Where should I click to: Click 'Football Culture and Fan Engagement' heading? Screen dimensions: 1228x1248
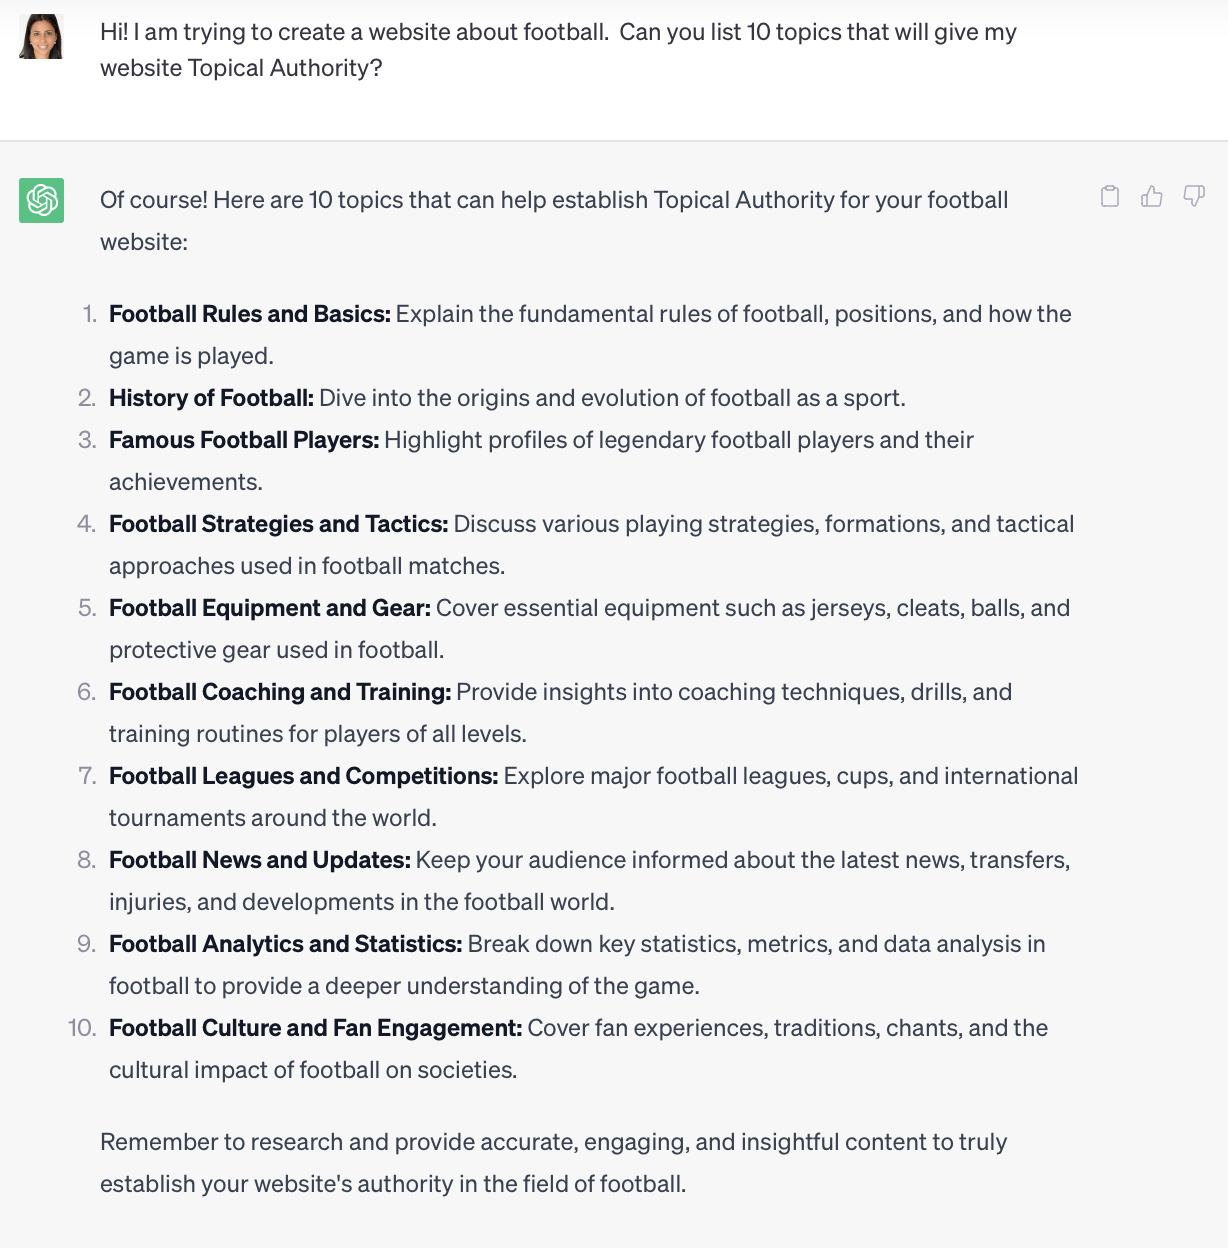(x=316, y=1028)
